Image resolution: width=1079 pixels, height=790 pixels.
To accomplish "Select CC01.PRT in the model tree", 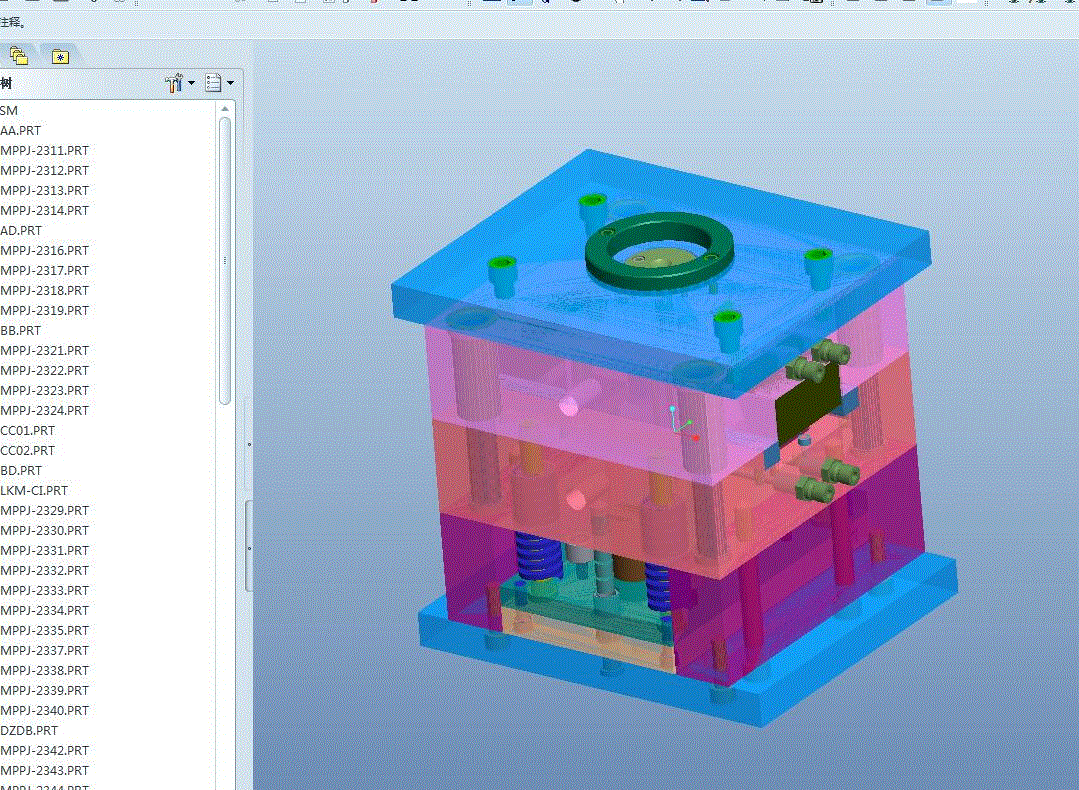I will [28, 430].
